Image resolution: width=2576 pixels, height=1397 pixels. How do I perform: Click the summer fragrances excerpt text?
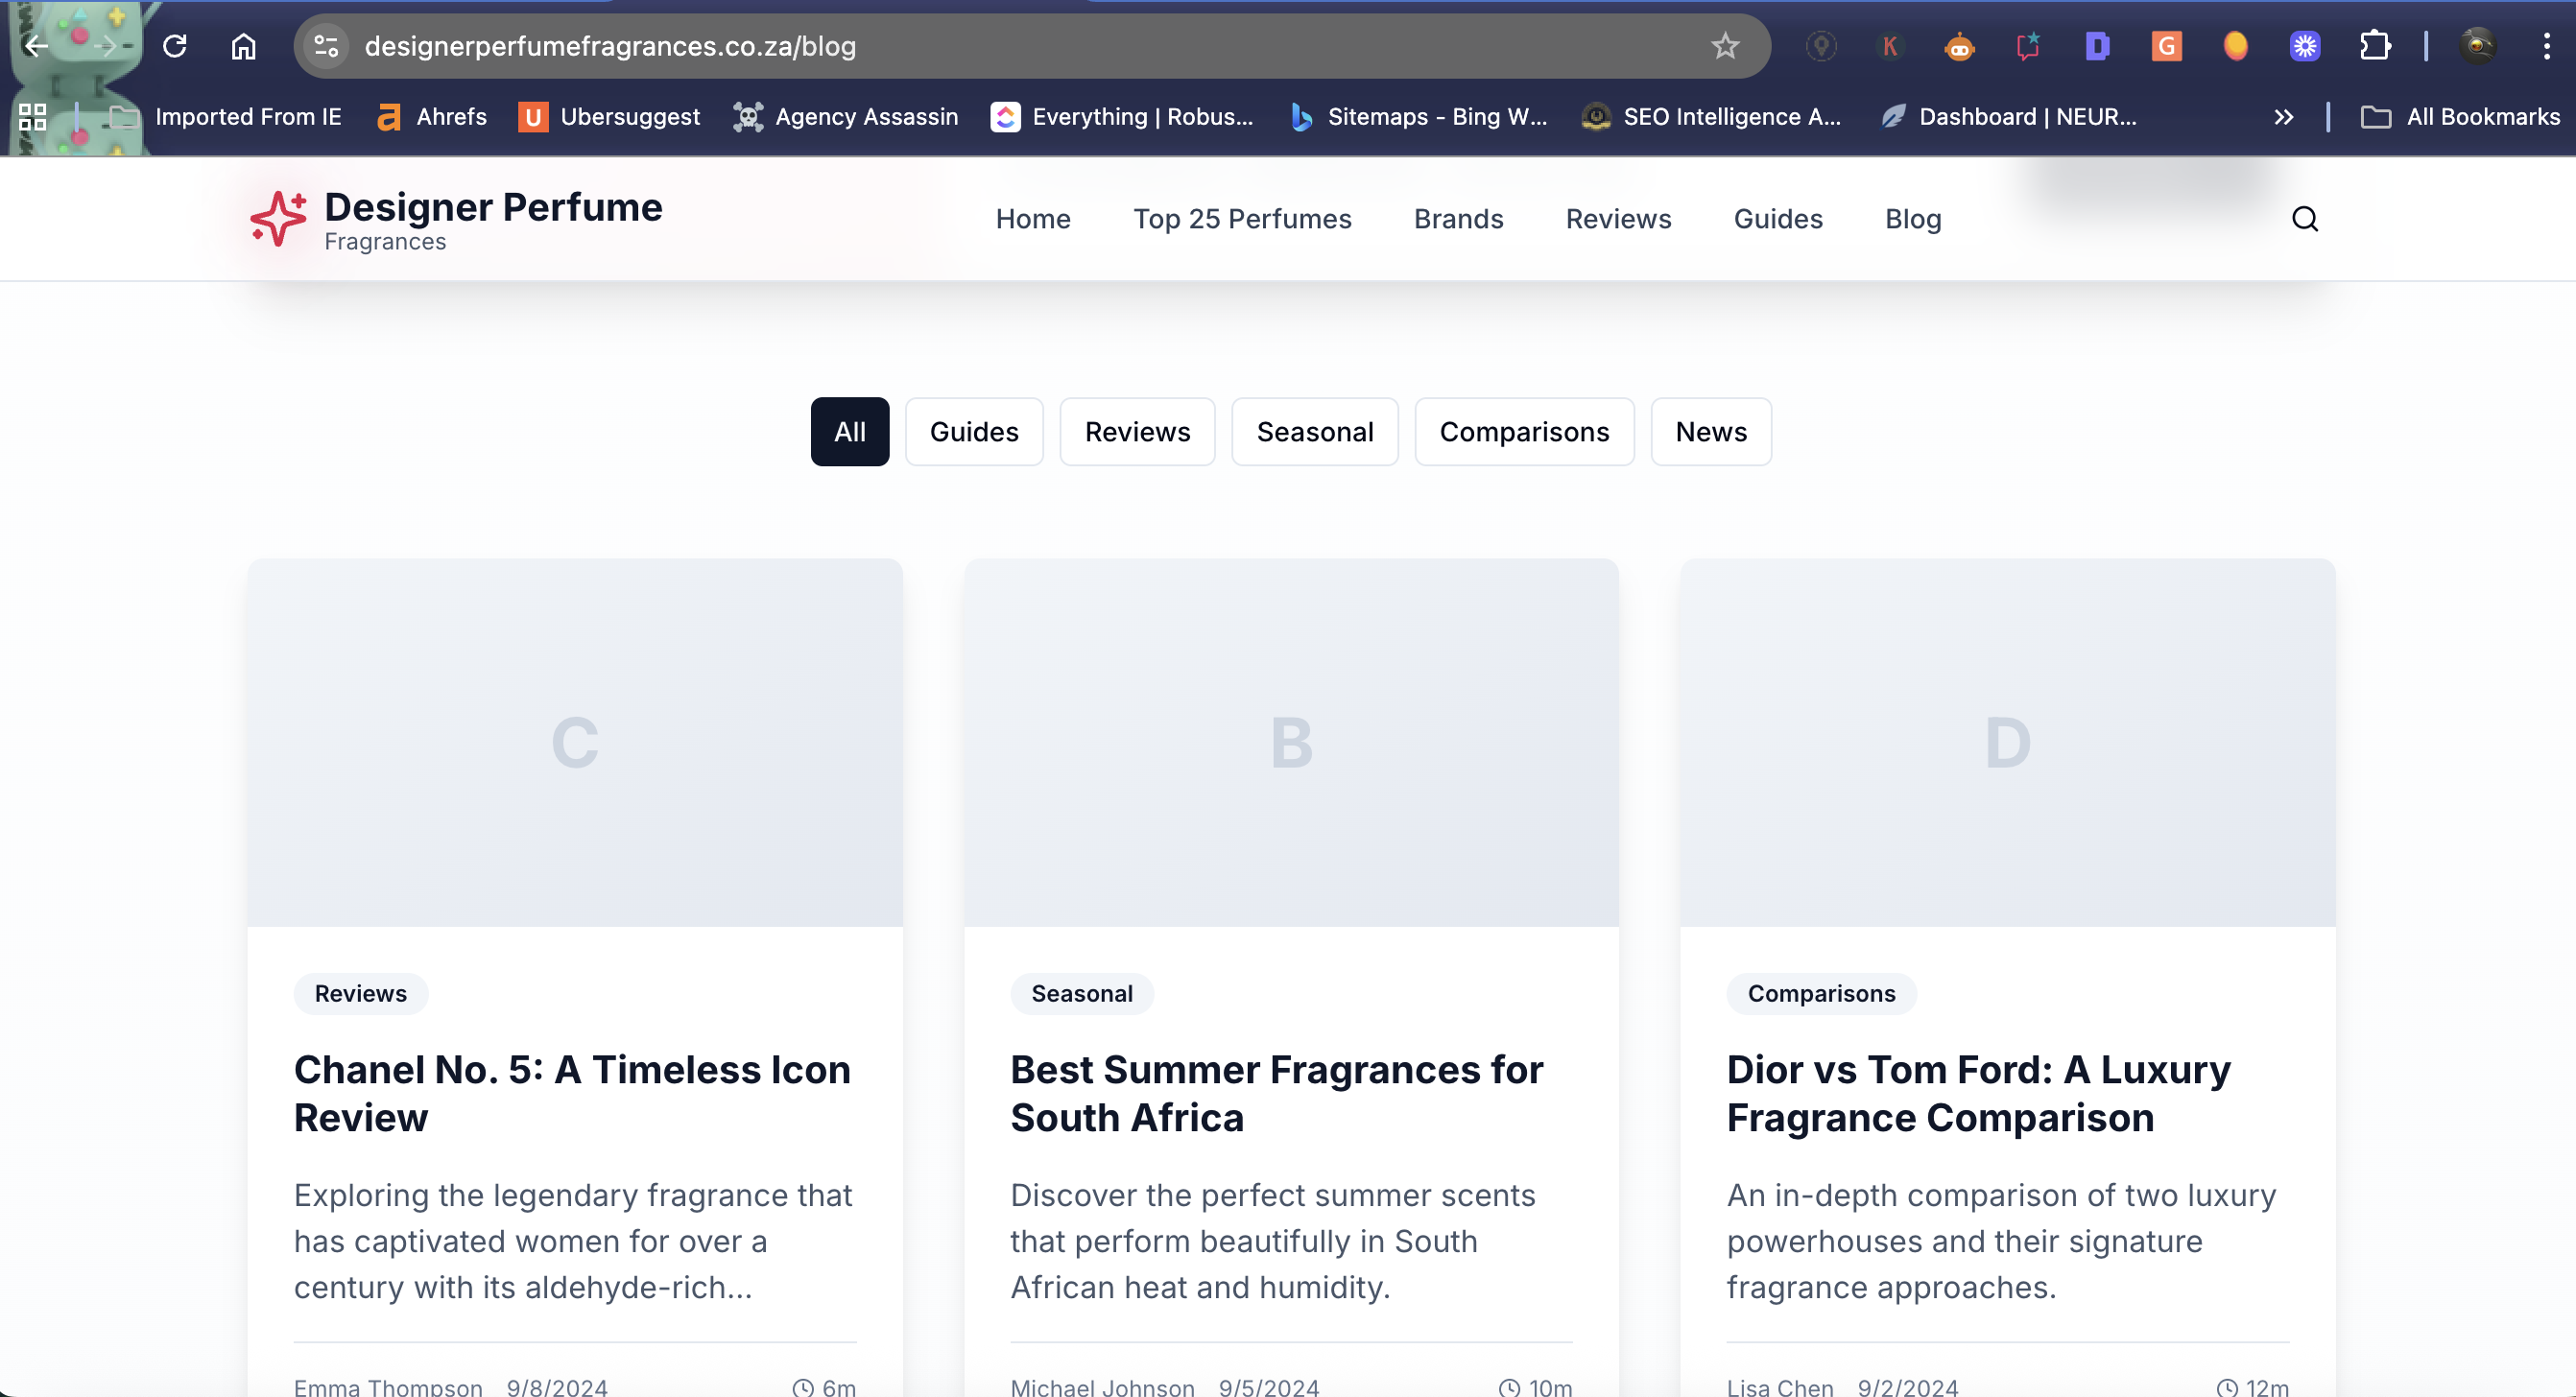pyautogui.click(x=1273, y=1241)
